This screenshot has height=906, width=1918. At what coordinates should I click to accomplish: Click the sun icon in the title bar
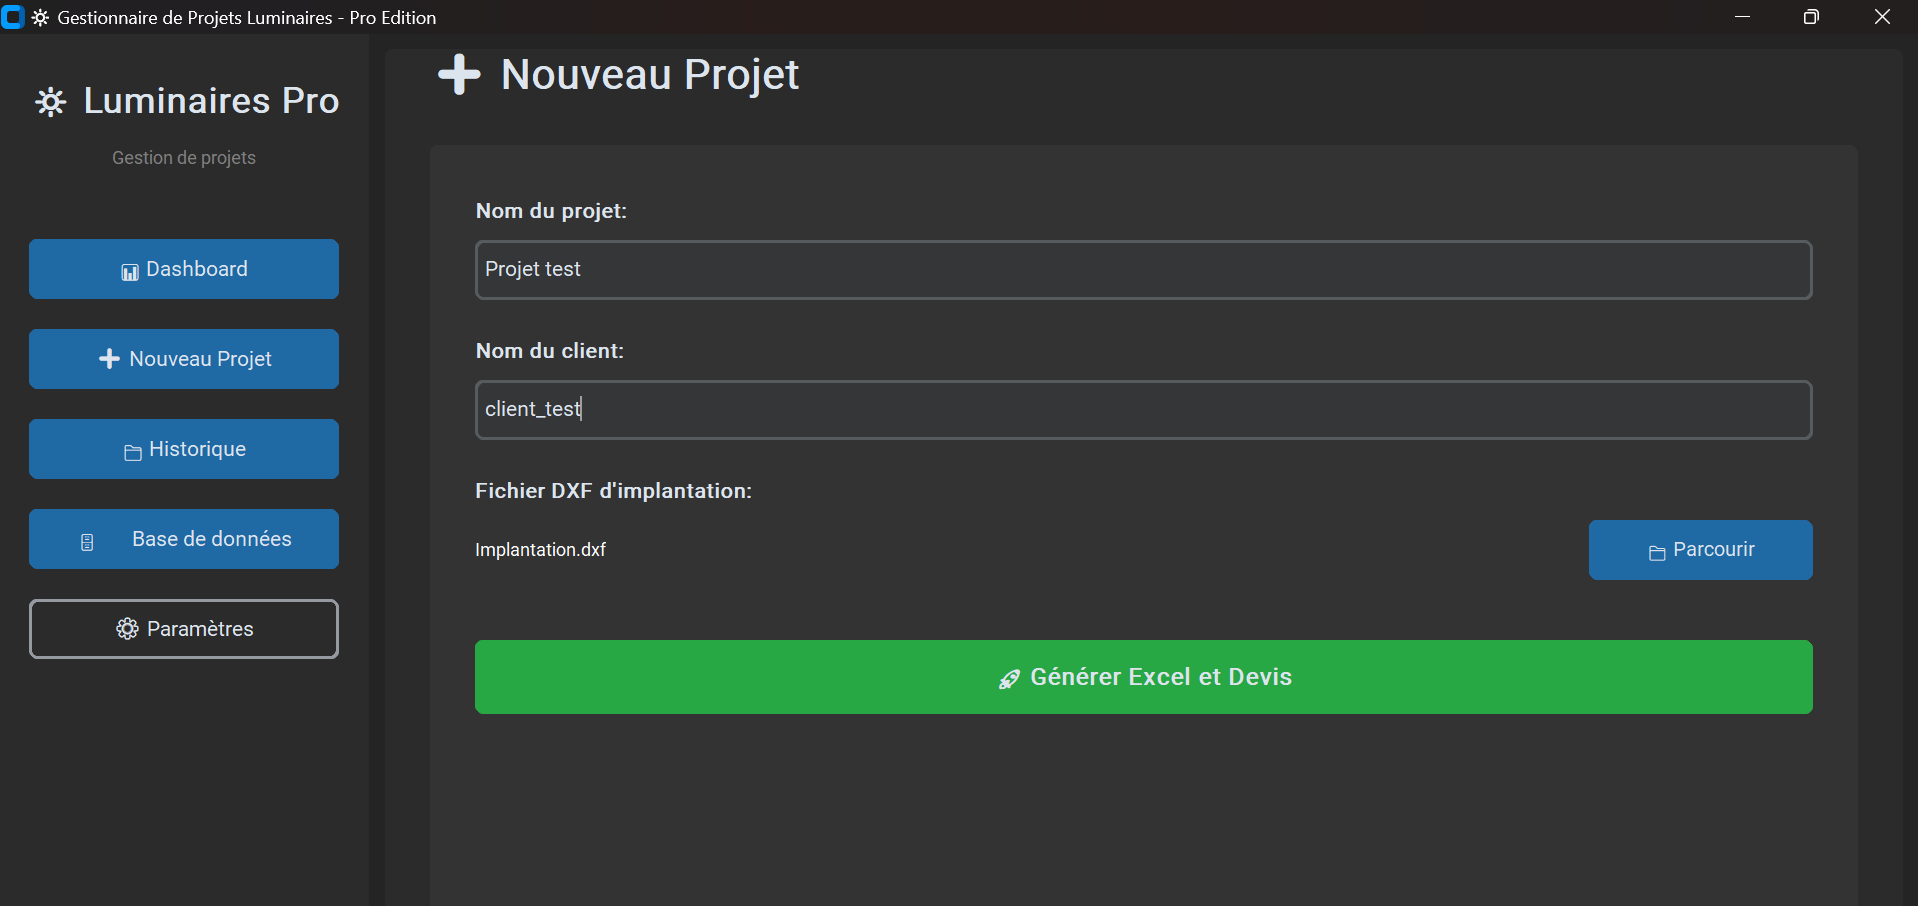[x=38, y=17]
